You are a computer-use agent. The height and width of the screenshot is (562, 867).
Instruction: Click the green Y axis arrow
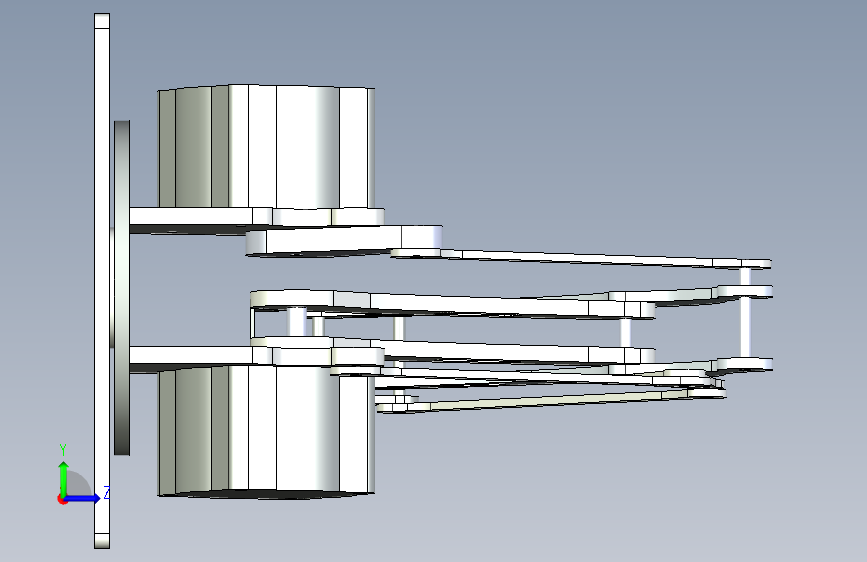coord(64,478)
